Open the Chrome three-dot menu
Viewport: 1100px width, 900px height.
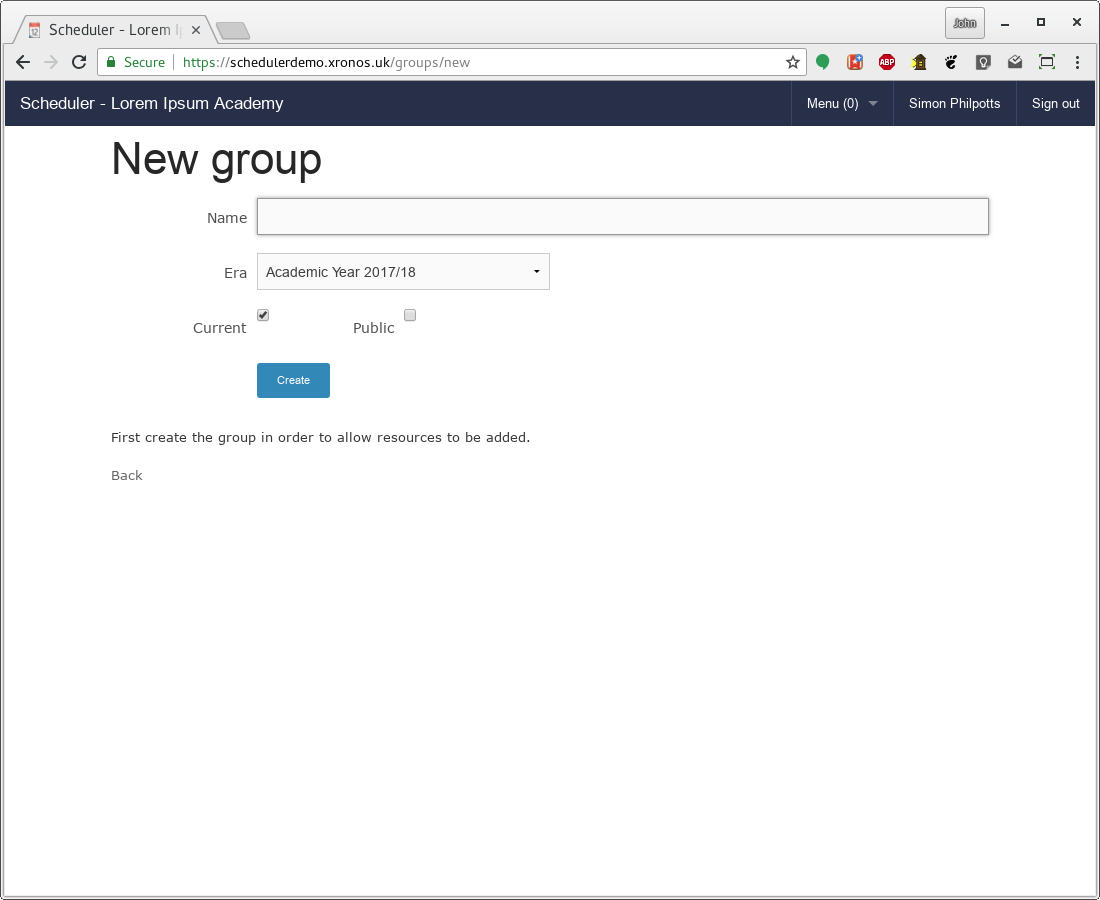click(x=1078, y=62)
